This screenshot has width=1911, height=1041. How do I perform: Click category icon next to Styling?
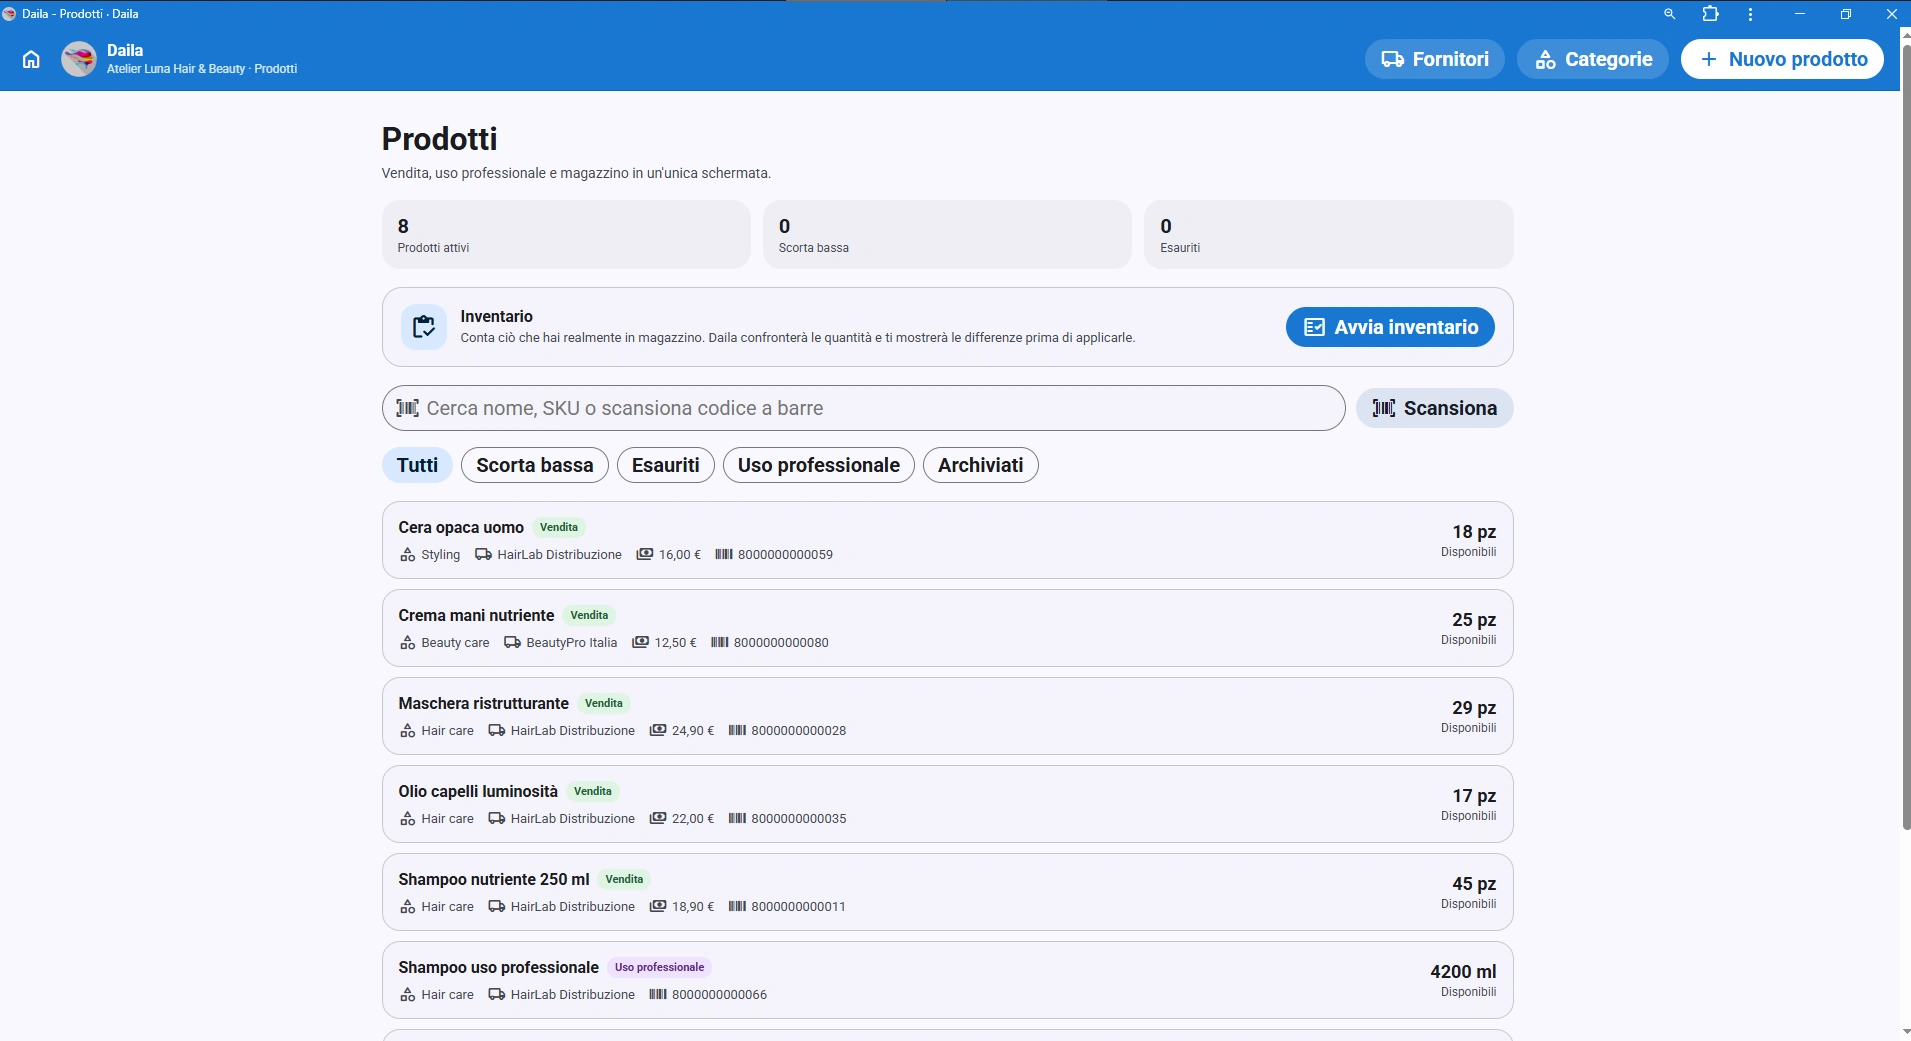tap(407, 555)
